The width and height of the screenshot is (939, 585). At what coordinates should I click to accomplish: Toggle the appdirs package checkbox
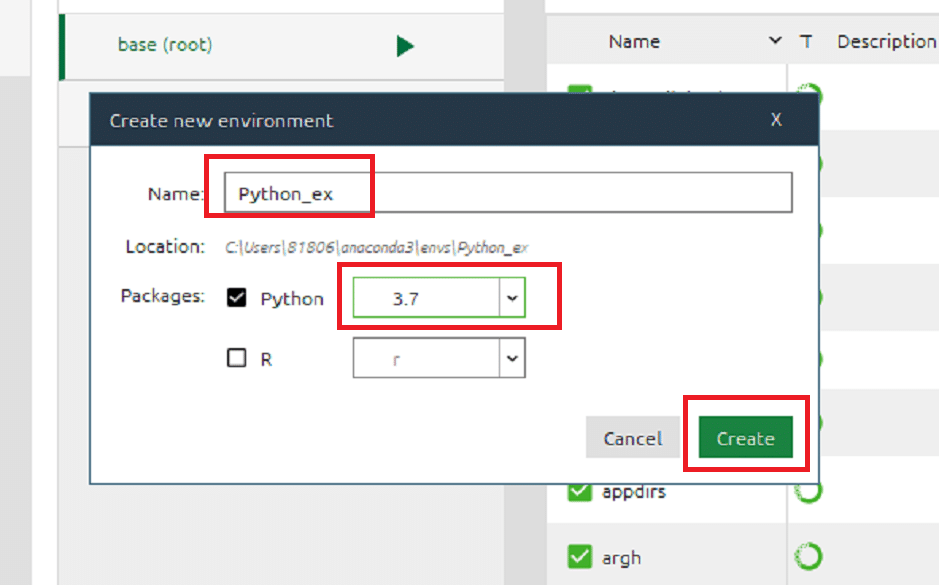[x=579, y=492]
